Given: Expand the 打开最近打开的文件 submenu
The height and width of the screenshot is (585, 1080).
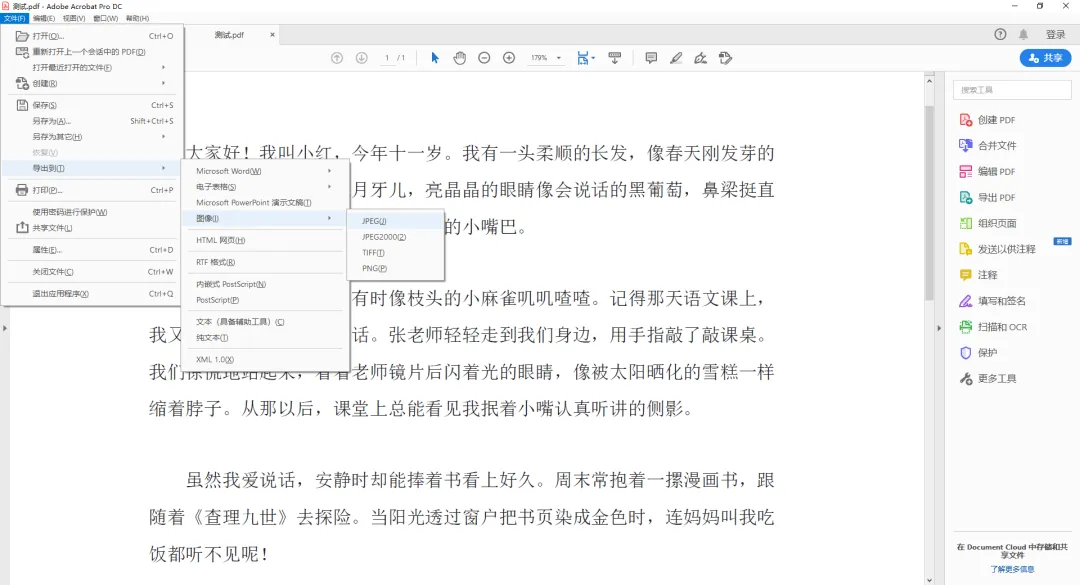Looking at the screenshot, I should 163,68.
